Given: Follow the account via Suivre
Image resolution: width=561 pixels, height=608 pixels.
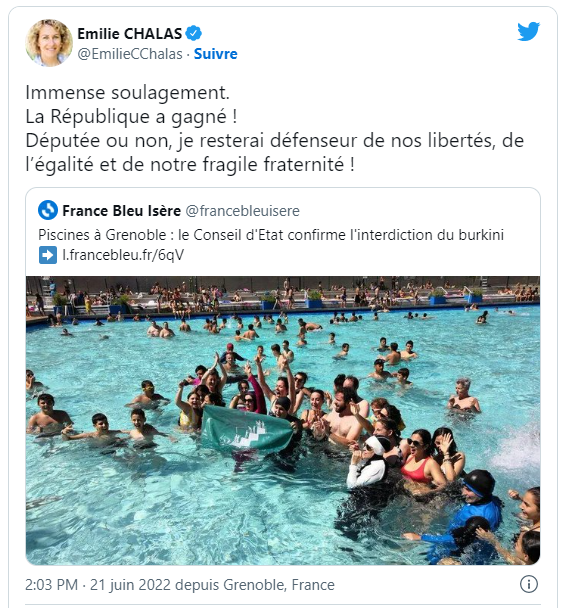Looking at the screenshot, I should point(216,54).
